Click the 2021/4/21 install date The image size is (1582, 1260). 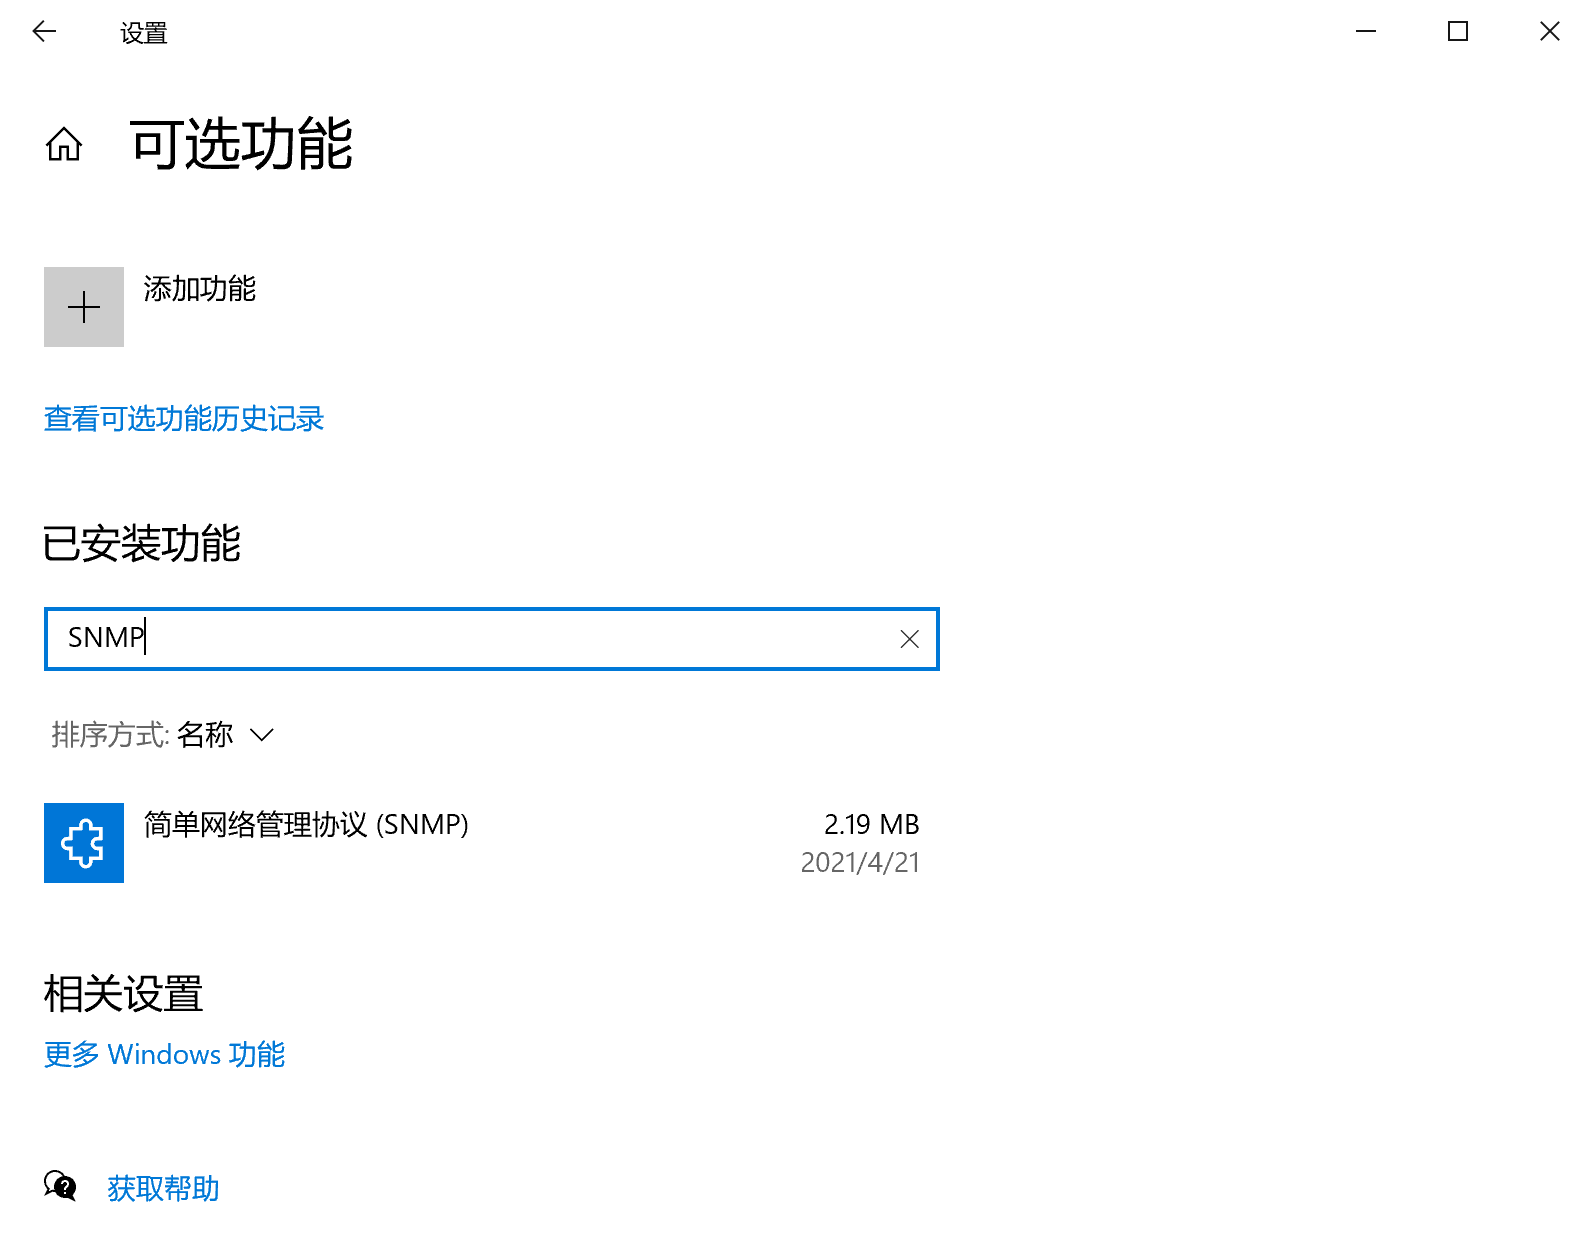tap(860, 863)
